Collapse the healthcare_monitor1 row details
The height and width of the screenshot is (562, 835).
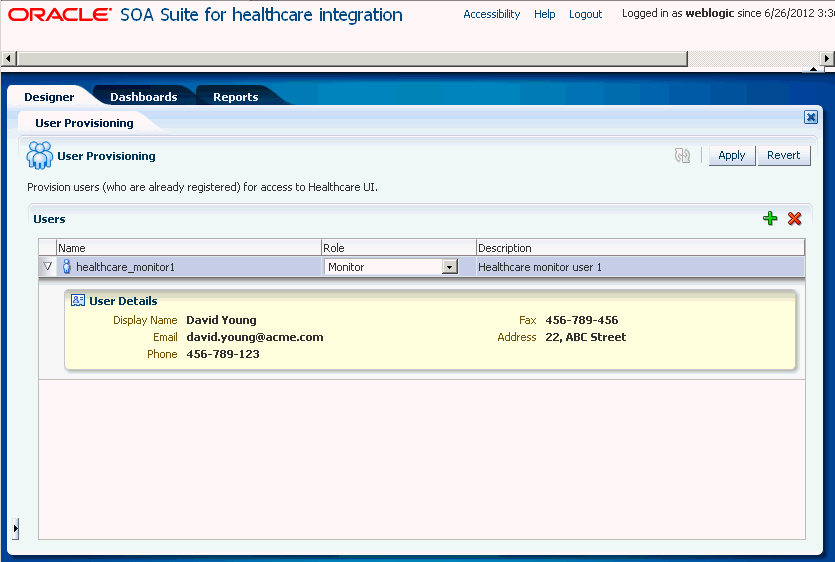point(47,266)
